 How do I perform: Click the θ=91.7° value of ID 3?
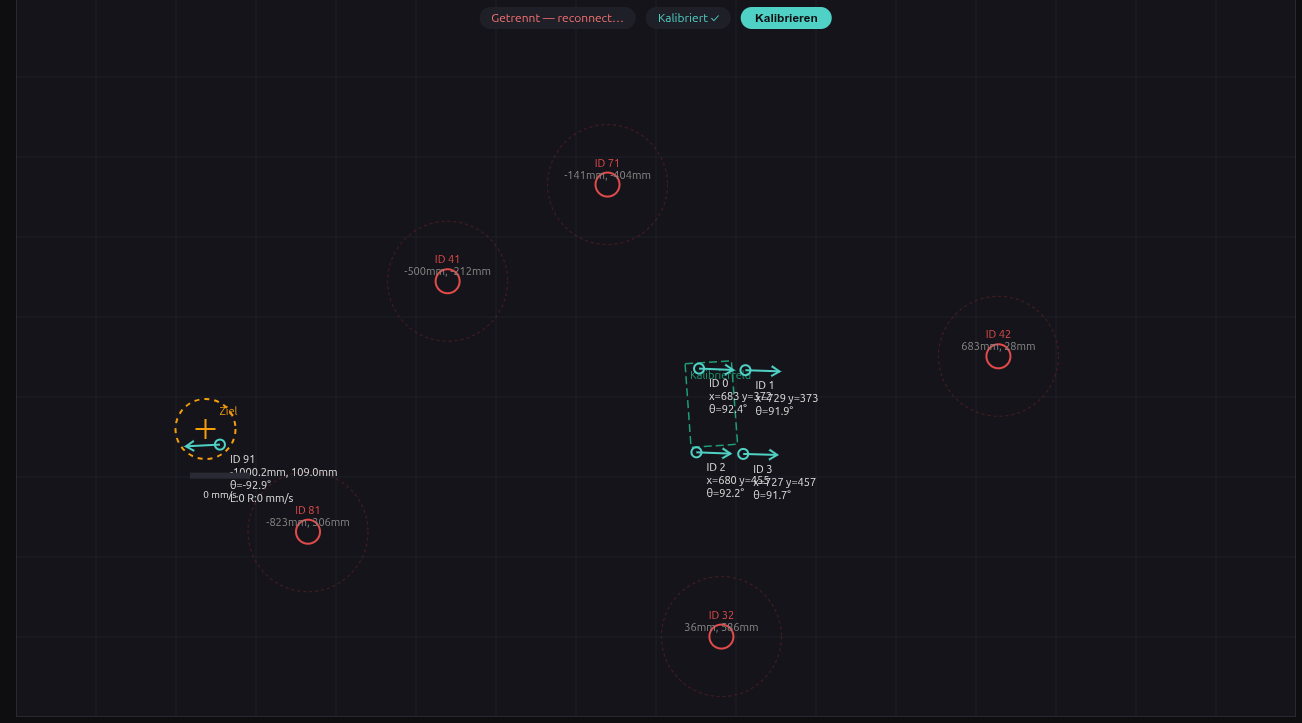[x=772, y=495]
